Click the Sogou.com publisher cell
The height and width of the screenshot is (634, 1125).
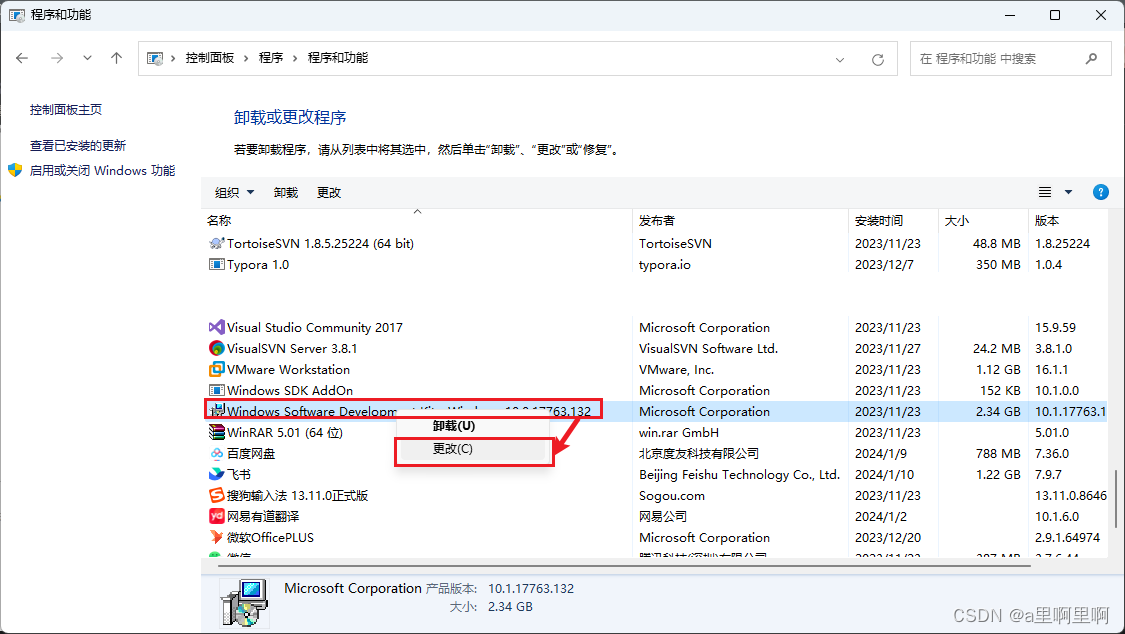point(672,496)
